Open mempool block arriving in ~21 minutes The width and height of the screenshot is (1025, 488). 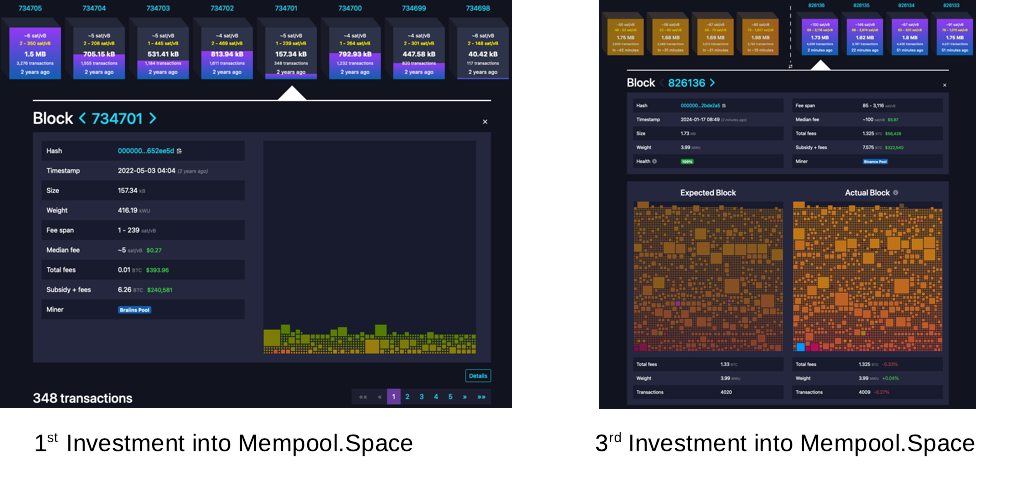(x=715, y=37)
